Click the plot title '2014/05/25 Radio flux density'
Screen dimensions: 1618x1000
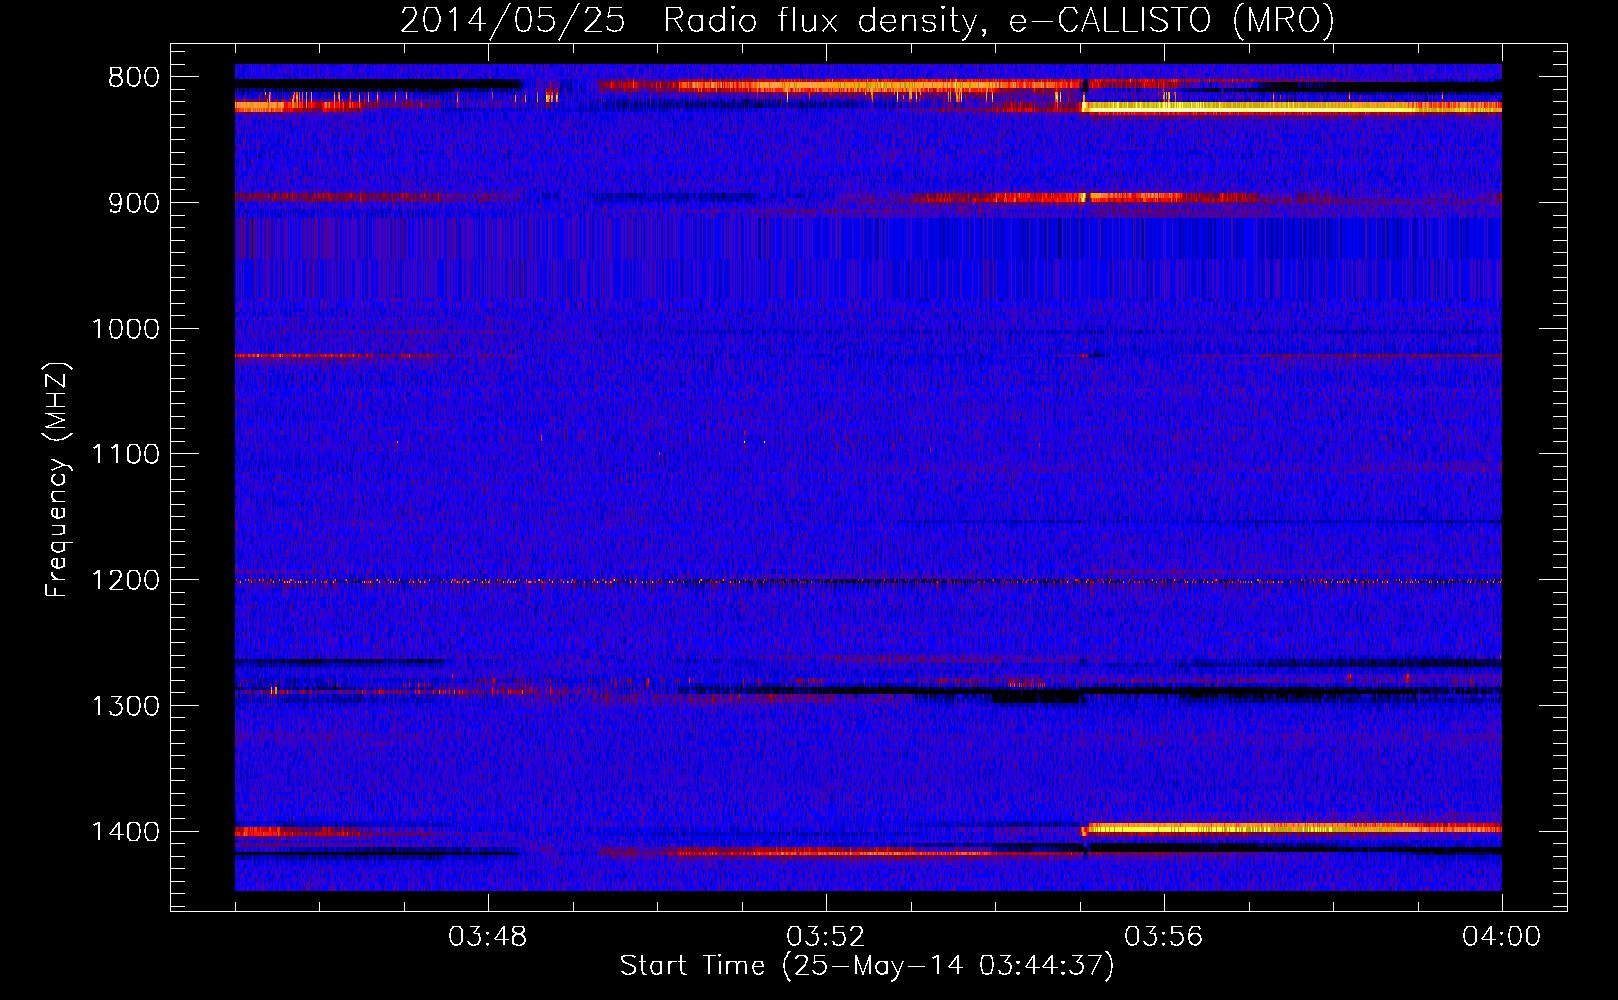868,21
